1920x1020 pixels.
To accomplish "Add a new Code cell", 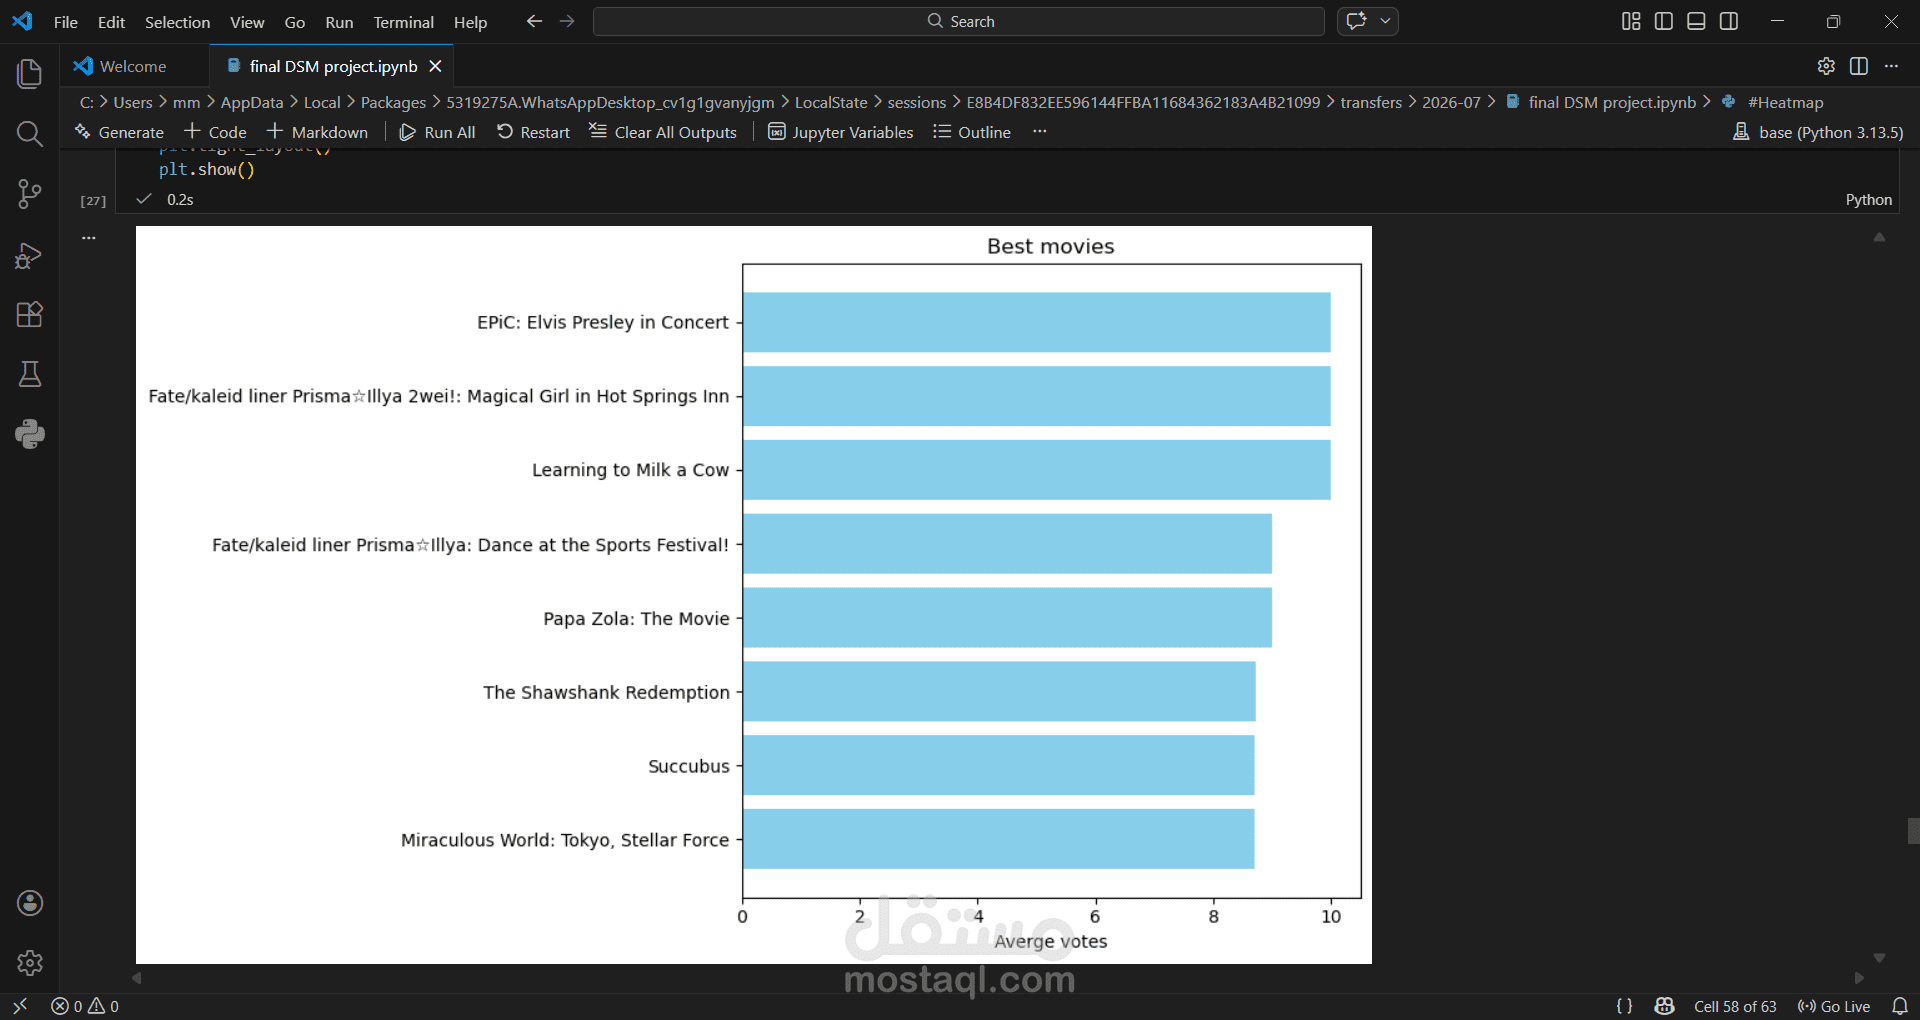I will click(x=215, y=132).
